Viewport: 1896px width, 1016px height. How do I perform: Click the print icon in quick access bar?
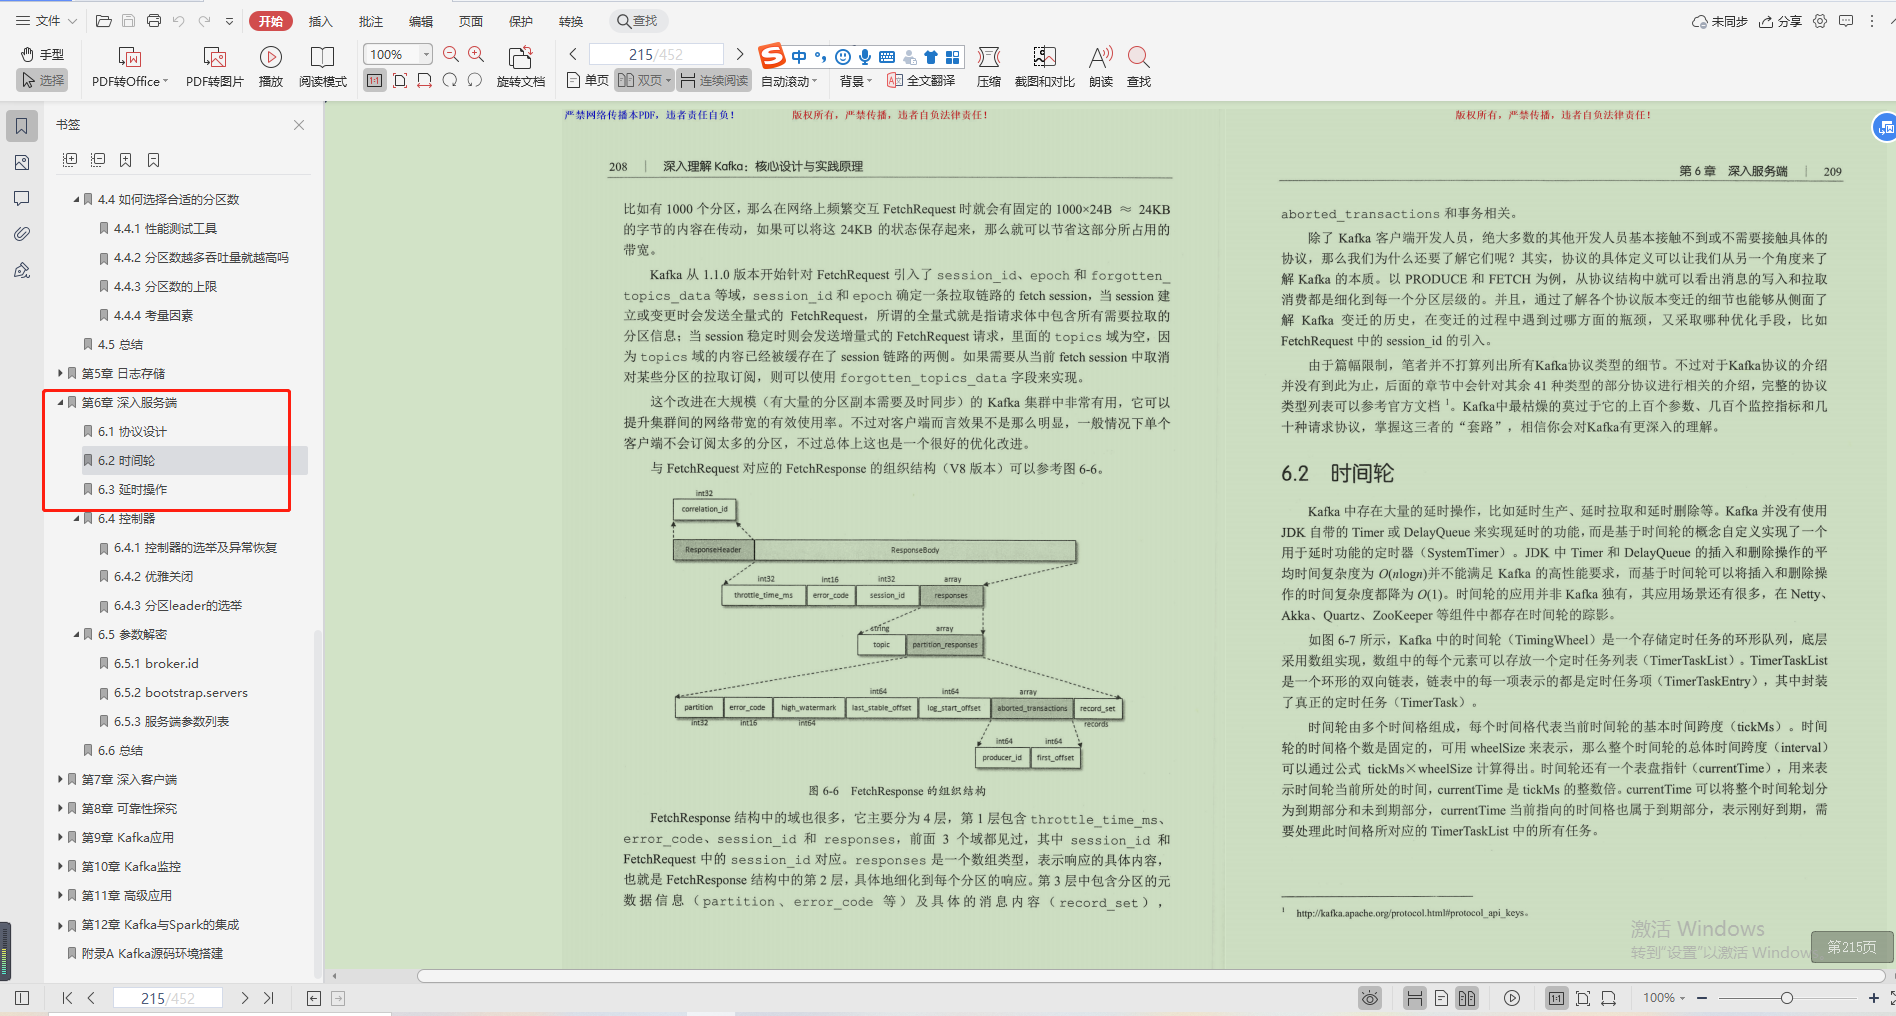click(x=153, y=21)
